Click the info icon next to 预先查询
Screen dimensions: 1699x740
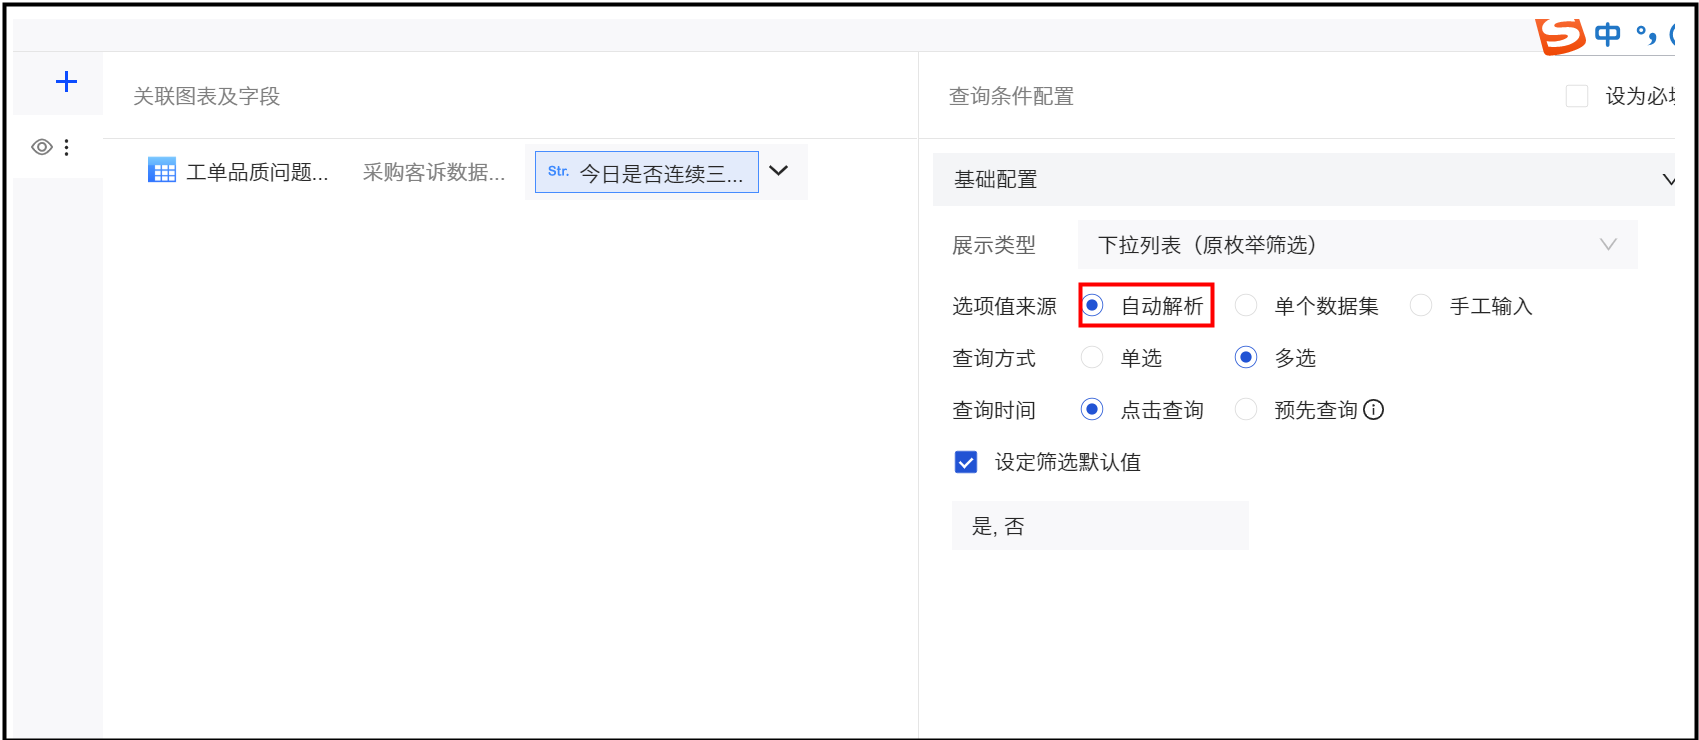click(1374, 410)
